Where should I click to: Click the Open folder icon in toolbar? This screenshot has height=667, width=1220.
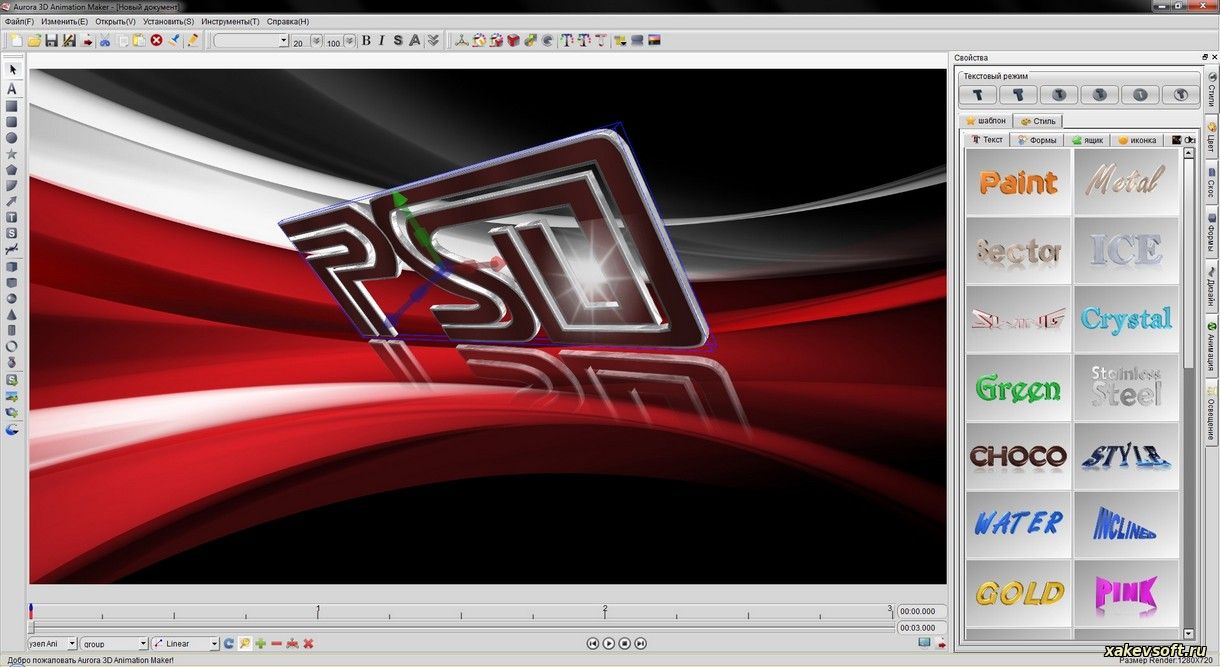(34, 41)
